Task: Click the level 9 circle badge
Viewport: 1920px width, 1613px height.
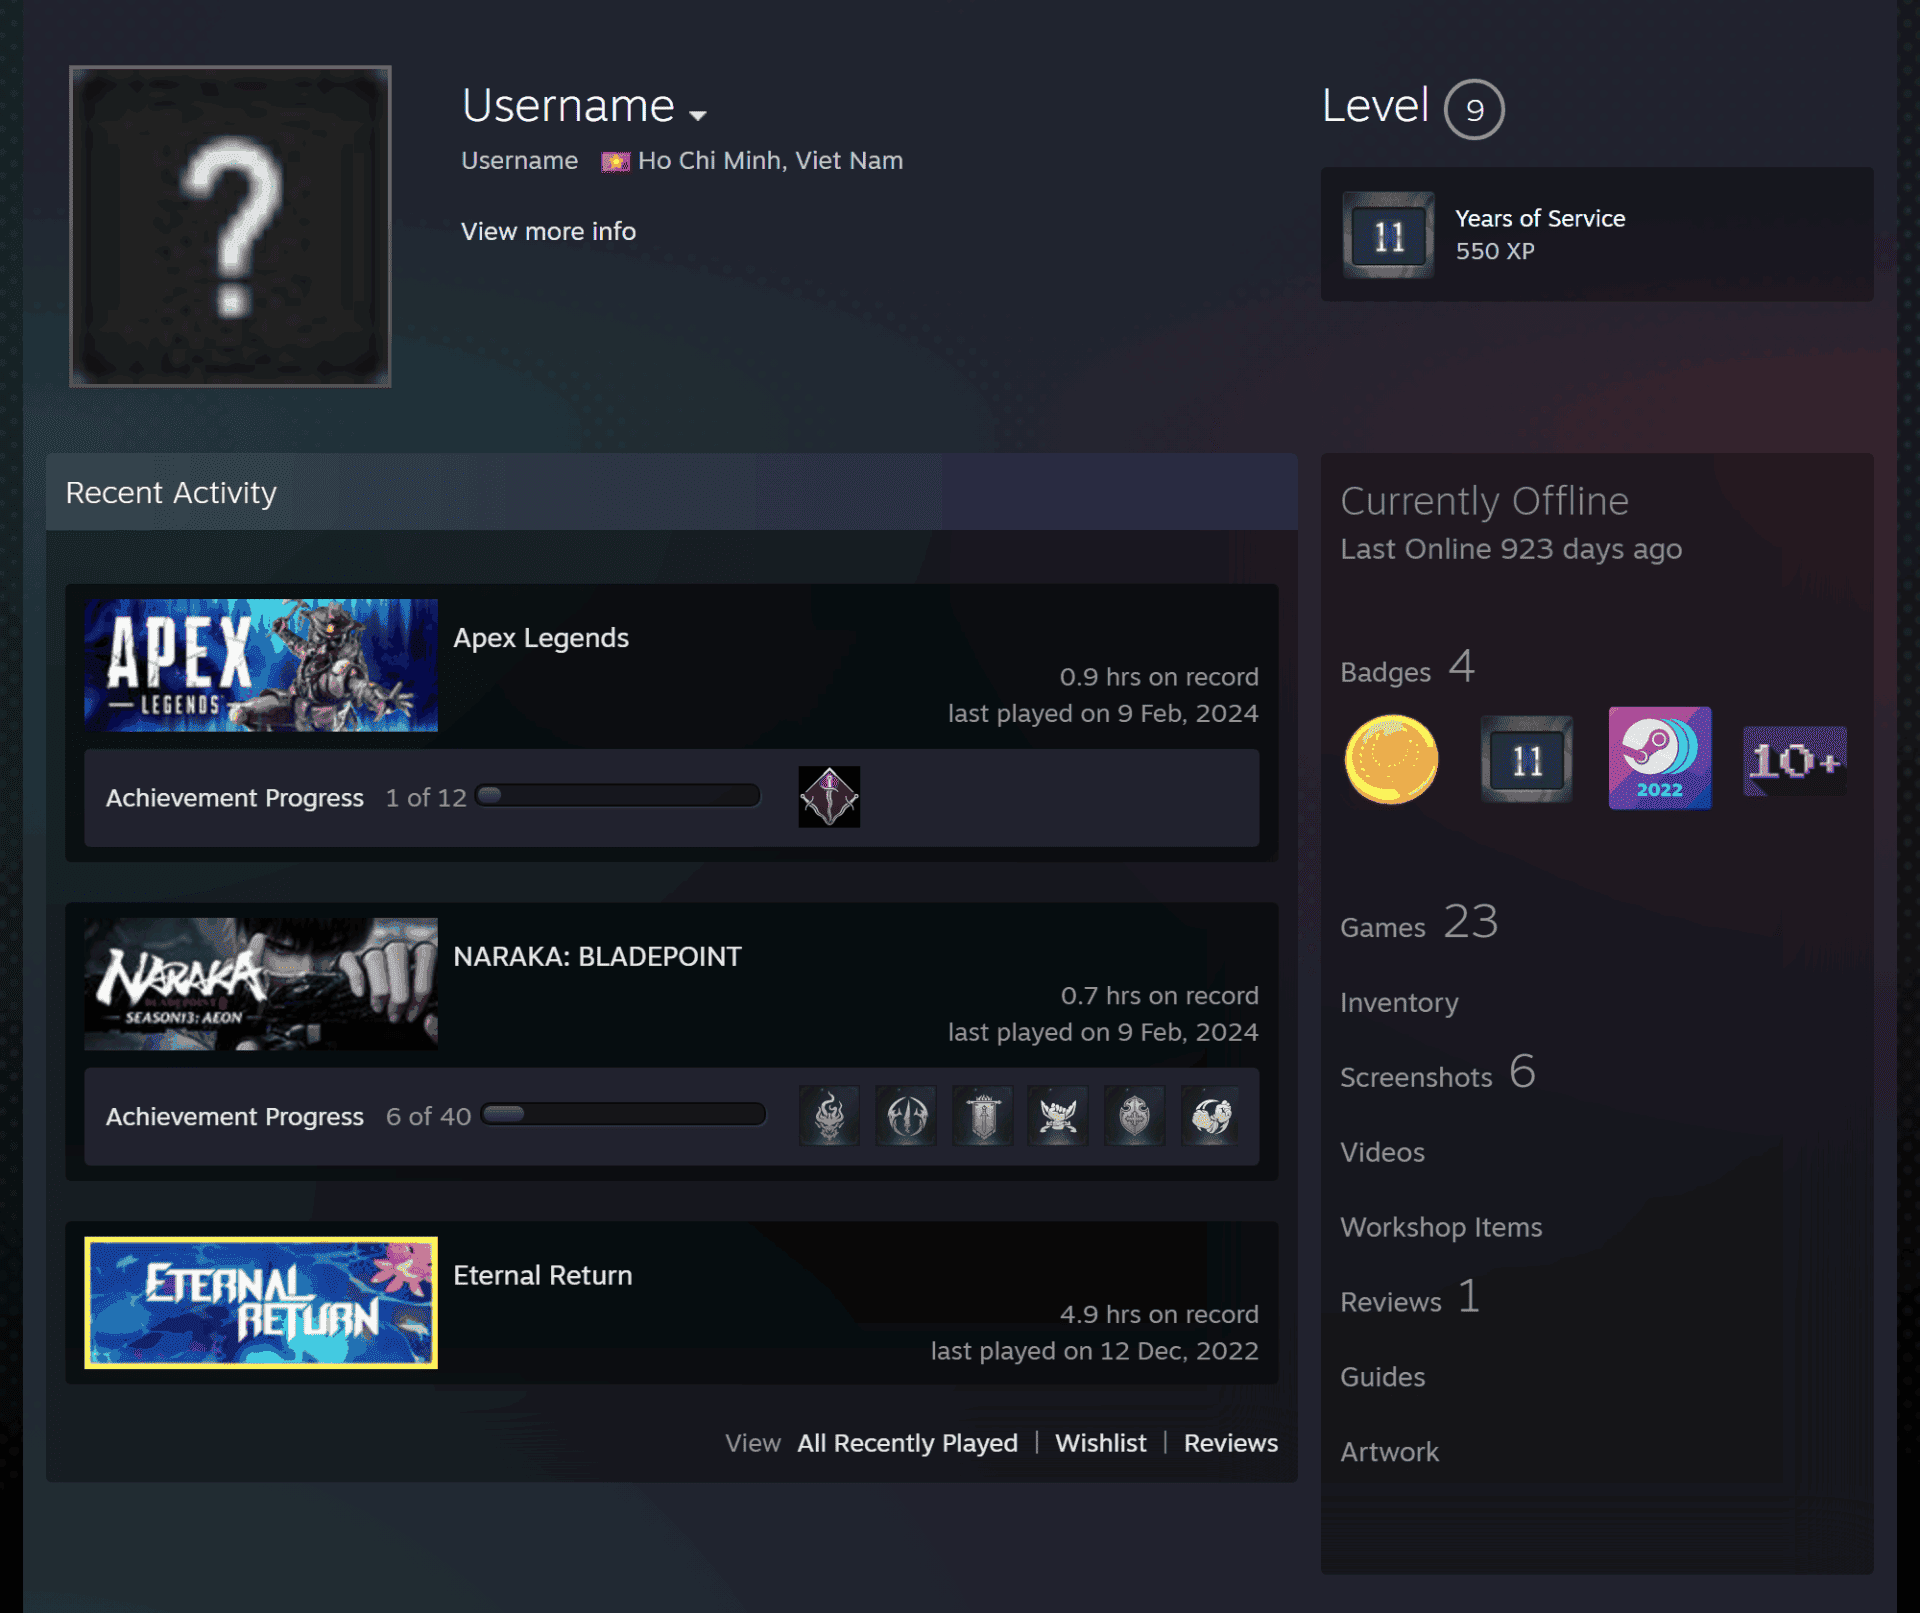Action: coord(1474,109)
